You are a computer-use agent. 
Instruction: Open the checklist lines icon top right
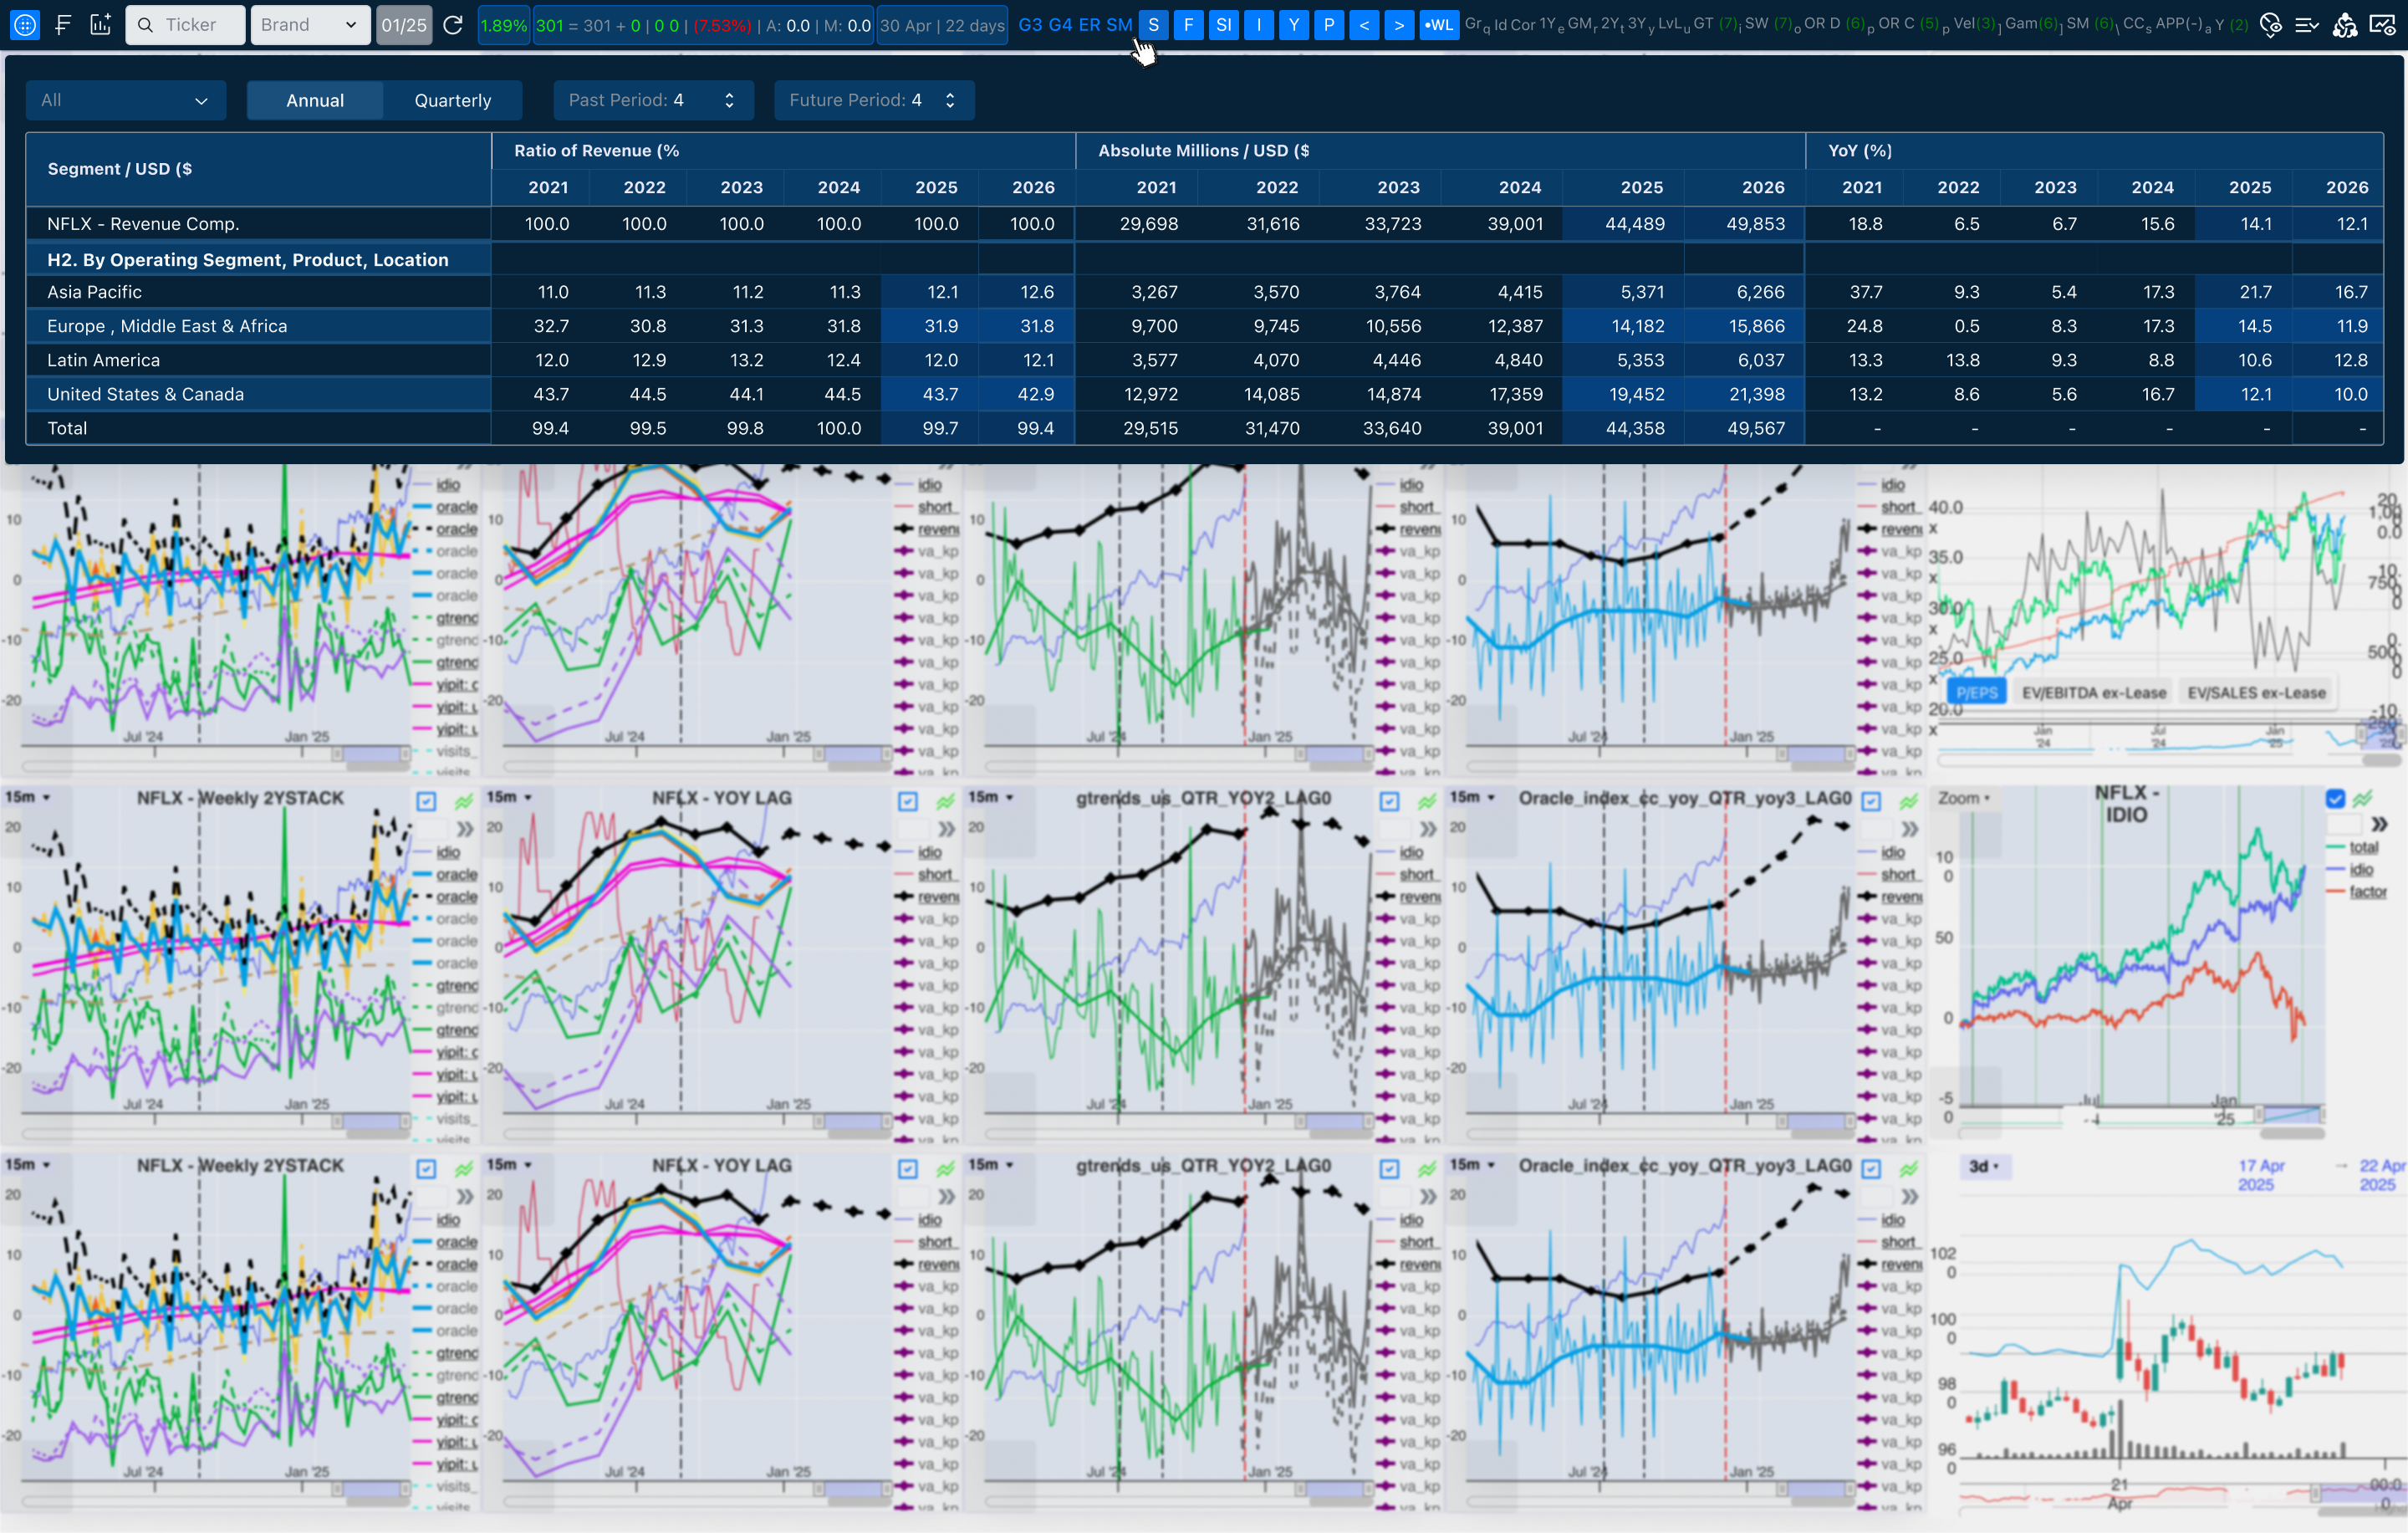click(2307, 25)
